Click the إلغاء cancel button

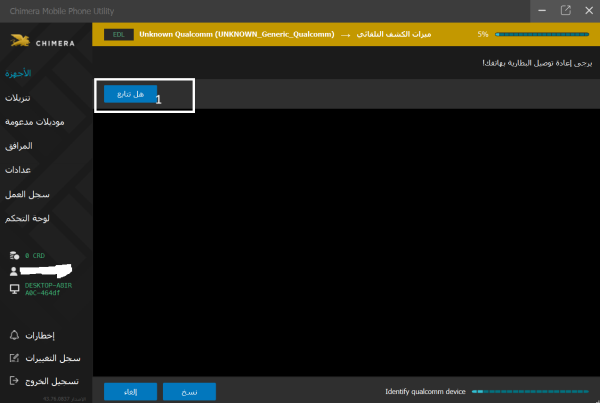click(130, 392)
